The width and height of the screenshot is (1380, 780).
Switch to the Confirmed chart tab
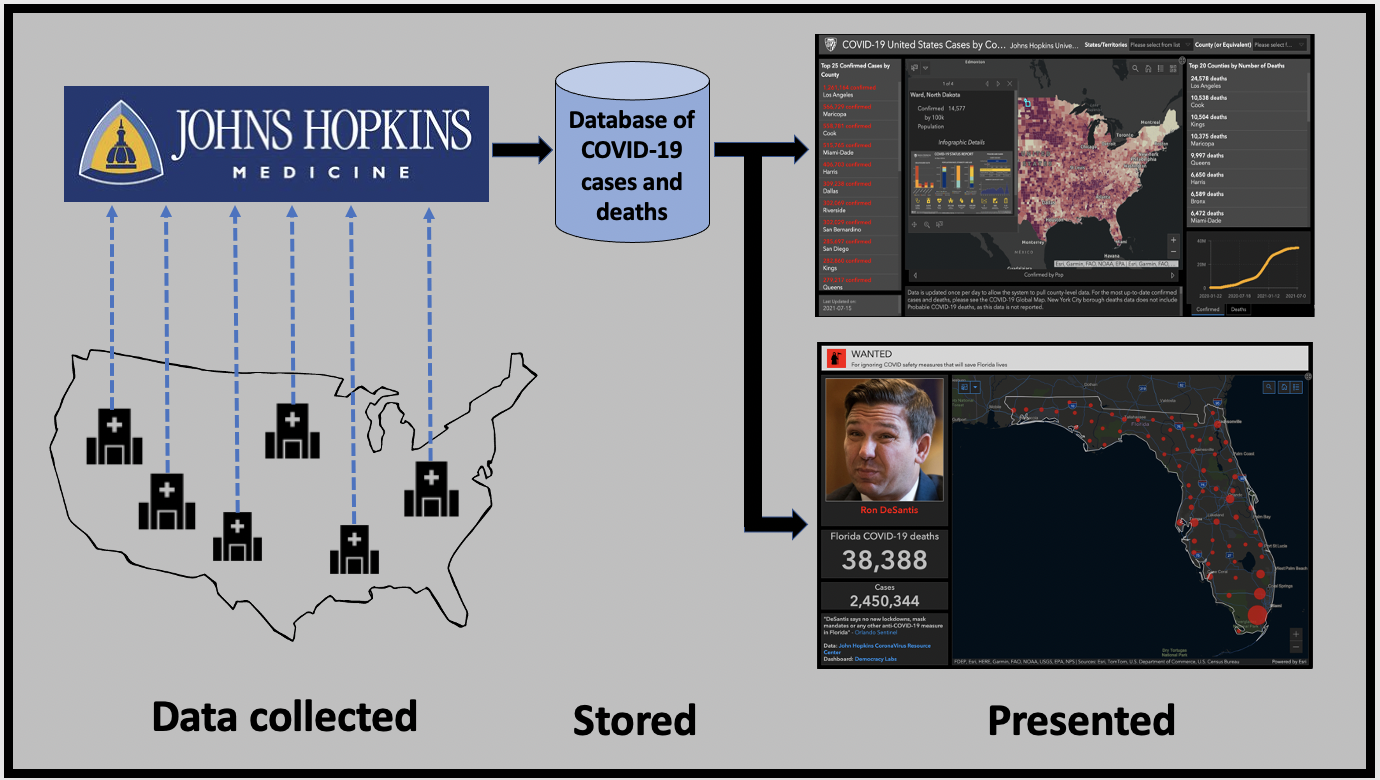point(1207,310)
